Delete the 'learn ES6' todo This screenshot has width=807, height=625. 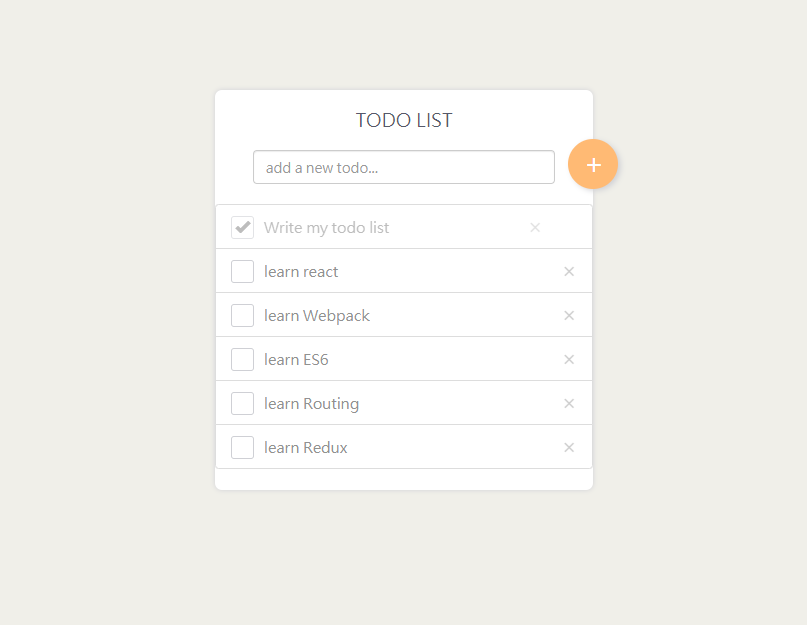click(x=569, y=359)
